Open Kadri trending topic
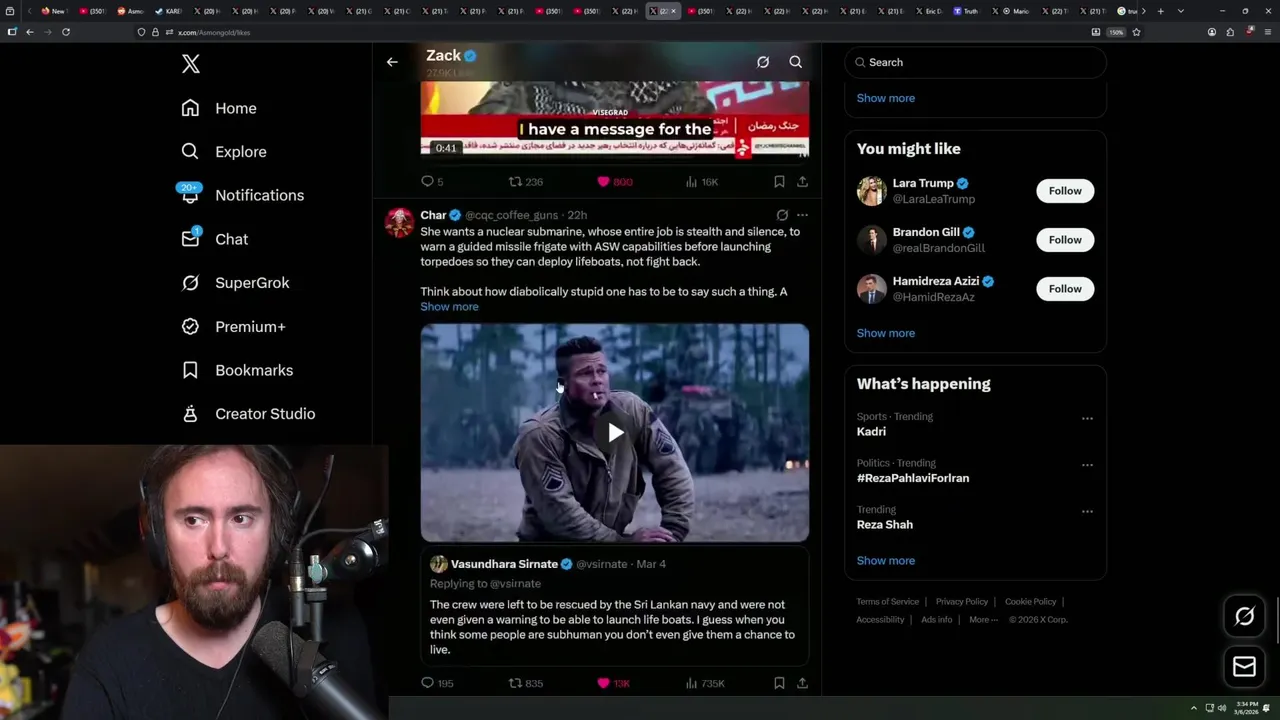The height and width of the screenshot is (720, 1280). tap(871, 432)
